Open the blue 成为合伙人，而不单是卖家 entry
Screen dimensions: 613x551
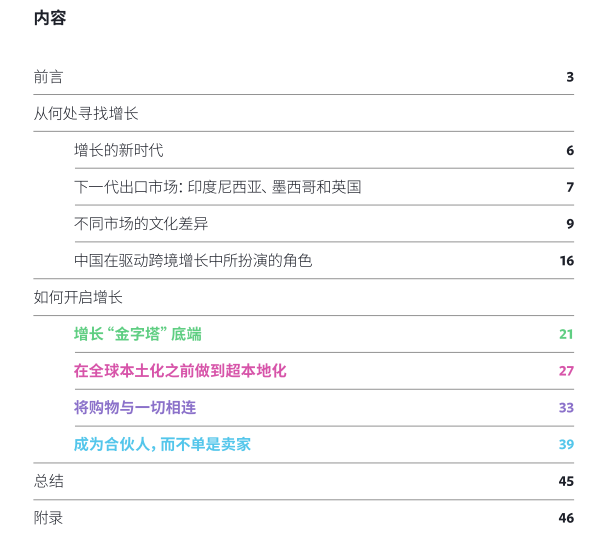pos(162,444)
